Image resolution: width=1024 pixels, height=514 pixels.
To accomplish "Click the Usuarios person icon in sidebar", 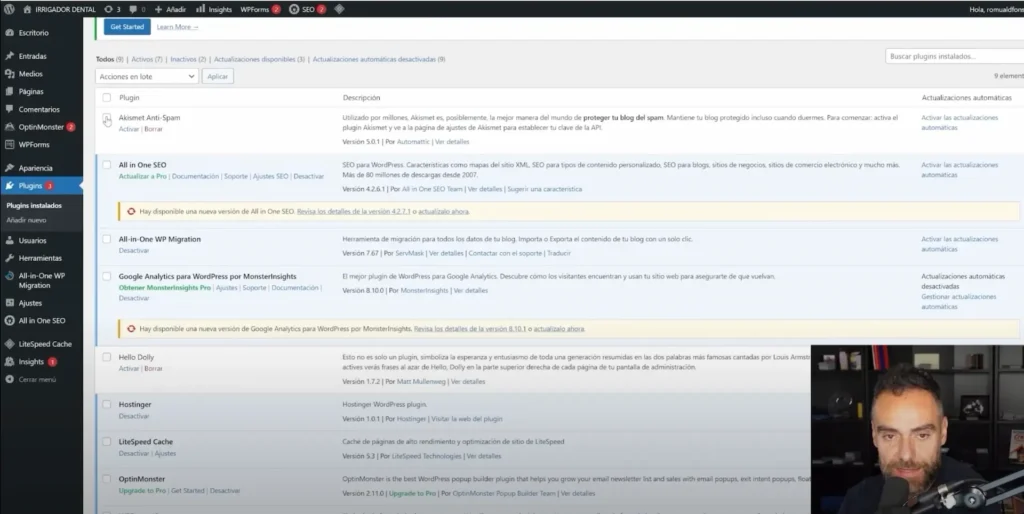I will pos(9,240).
